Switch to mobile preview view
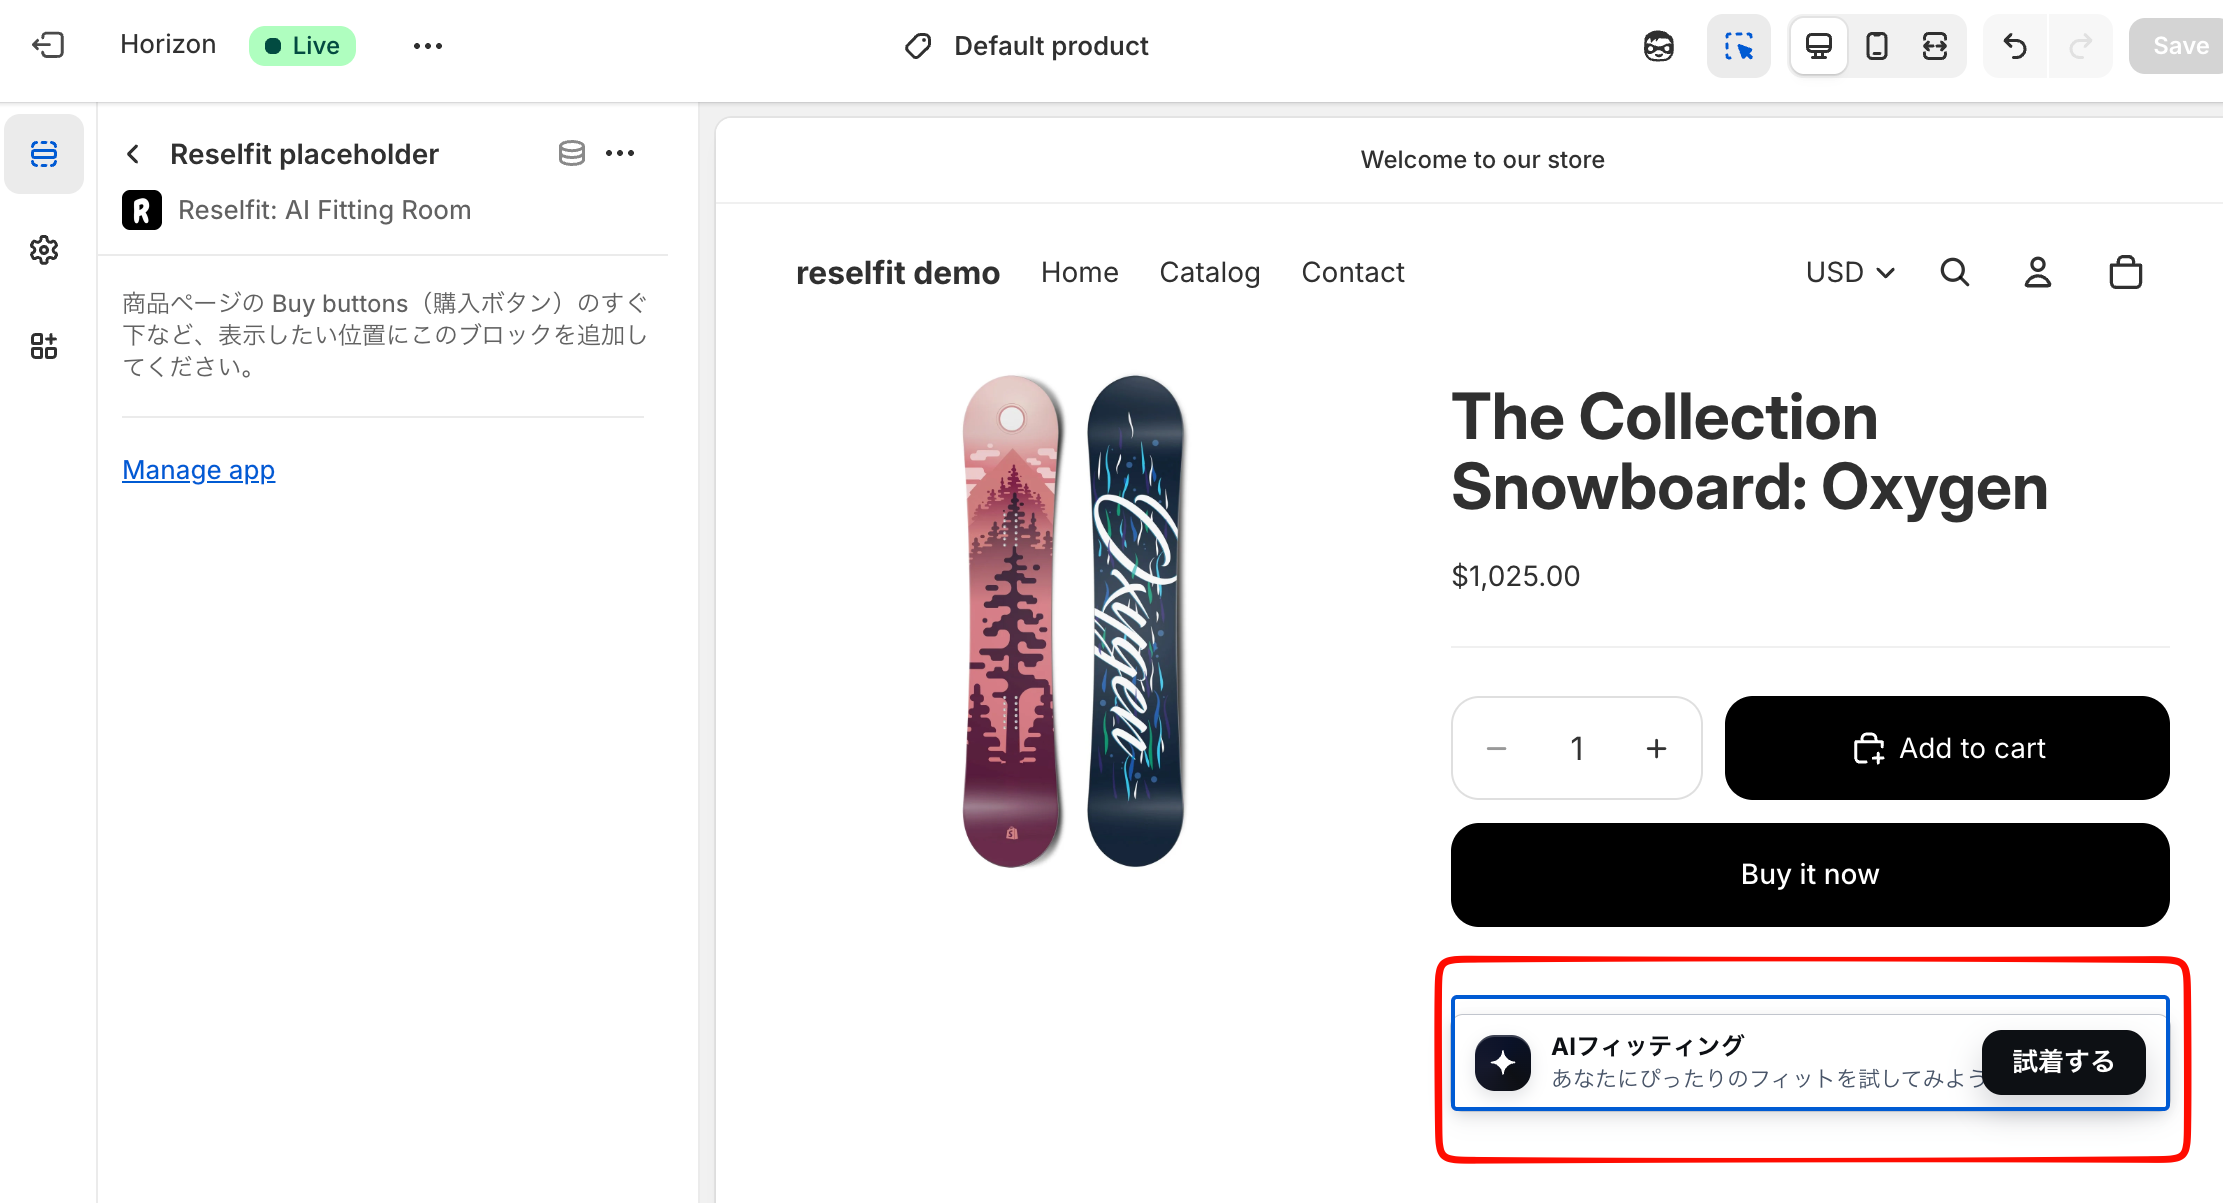The image size is (2223, 1203). tap(1876, 46)
